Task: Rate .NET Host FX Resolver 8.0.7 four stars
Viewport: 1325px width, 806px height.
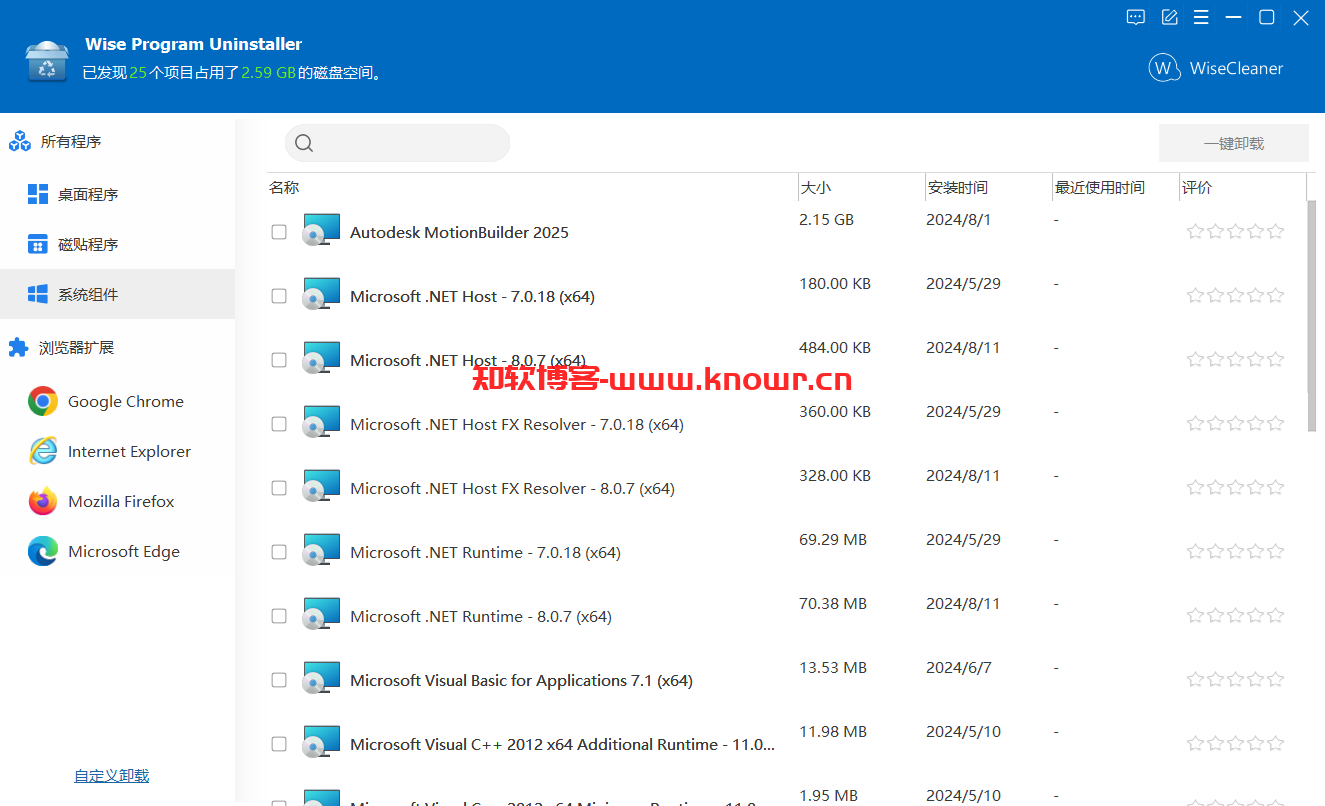Action: click(1256, 488)
